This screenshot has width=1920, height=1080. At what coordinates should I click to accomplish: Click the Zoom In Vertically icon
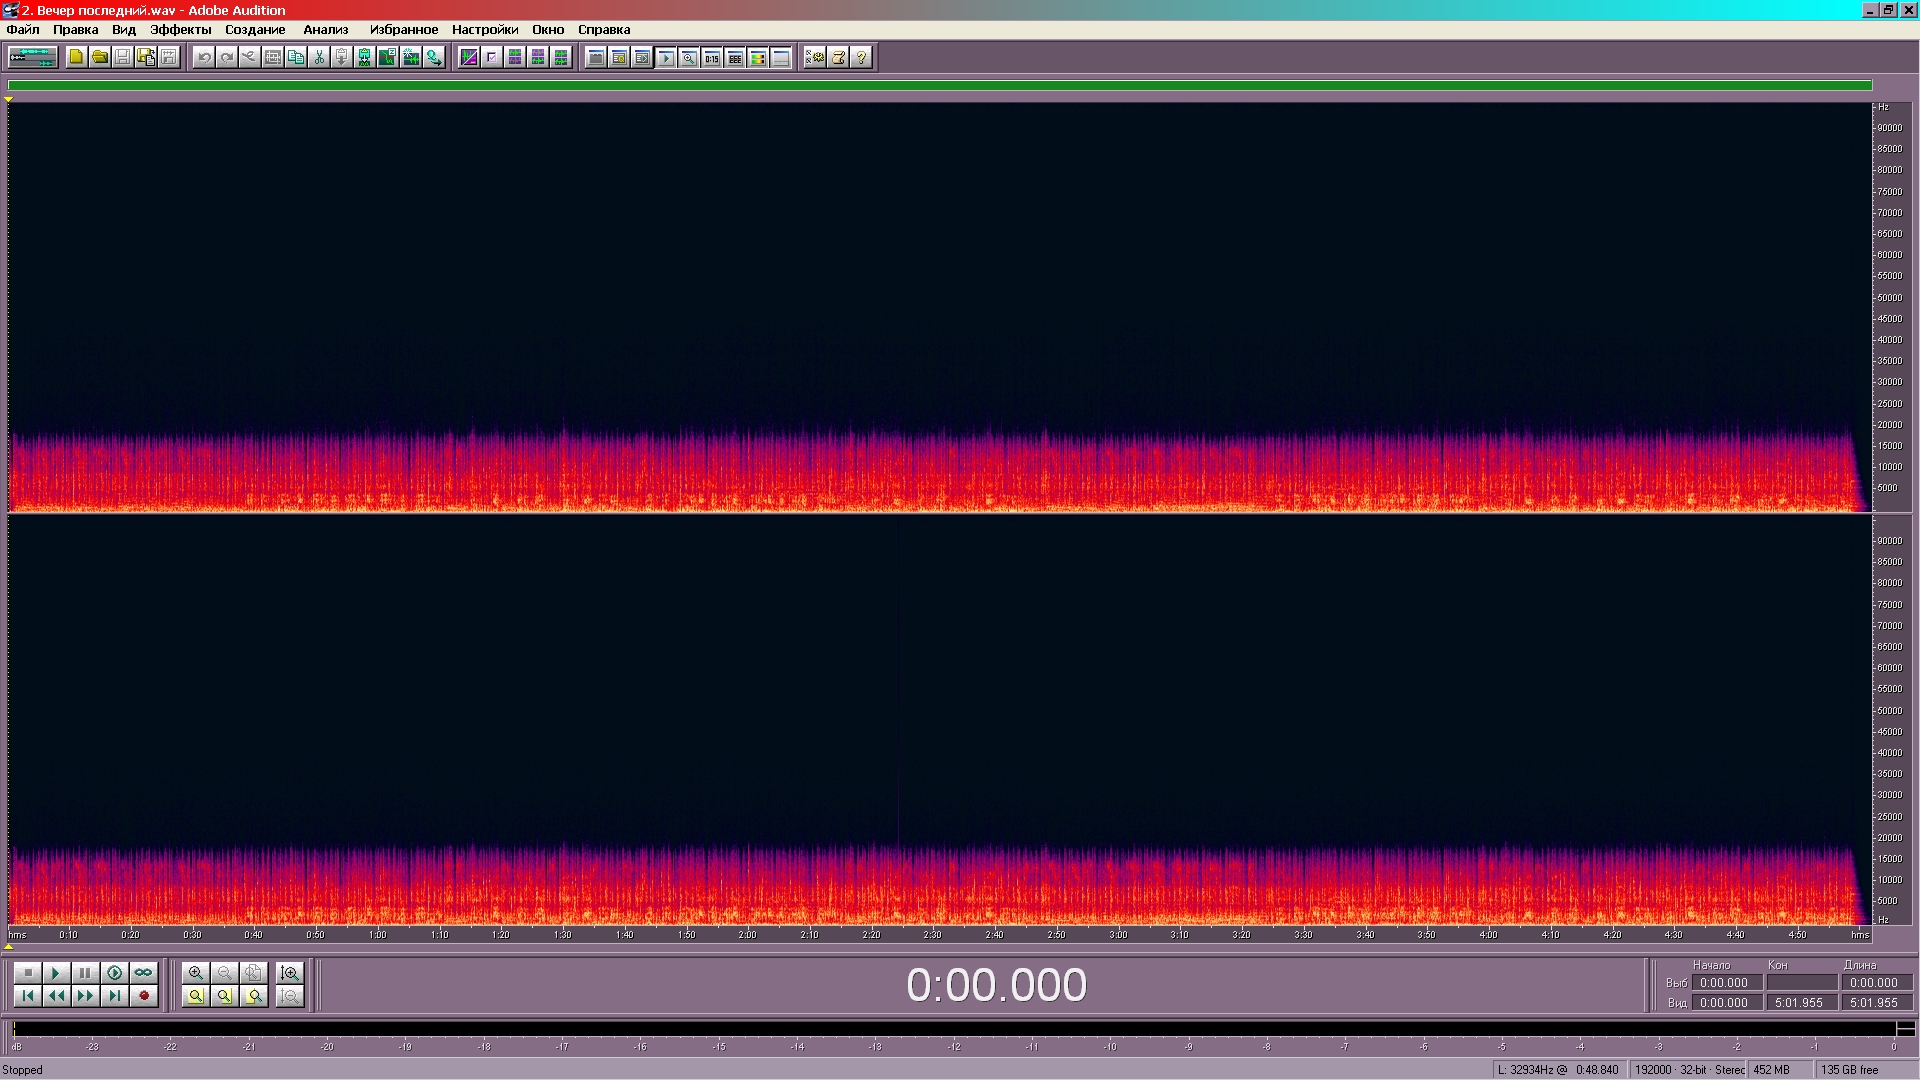coord(290,973)
